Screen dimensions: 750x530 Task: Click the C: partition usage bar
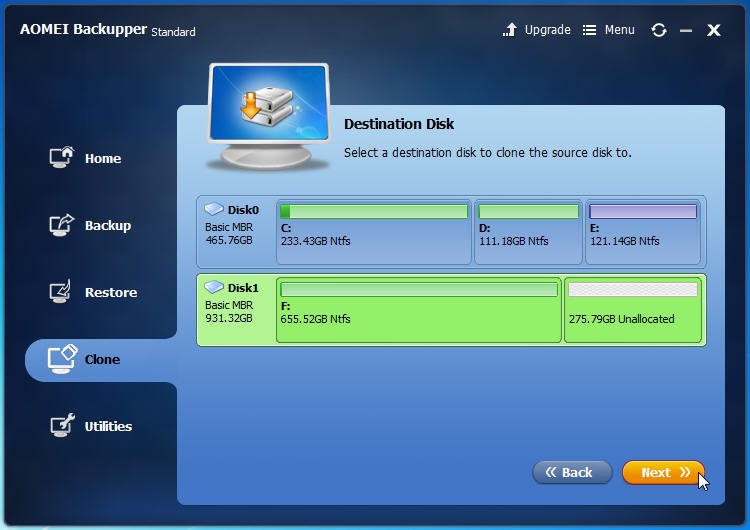click(x=374, y=211)
